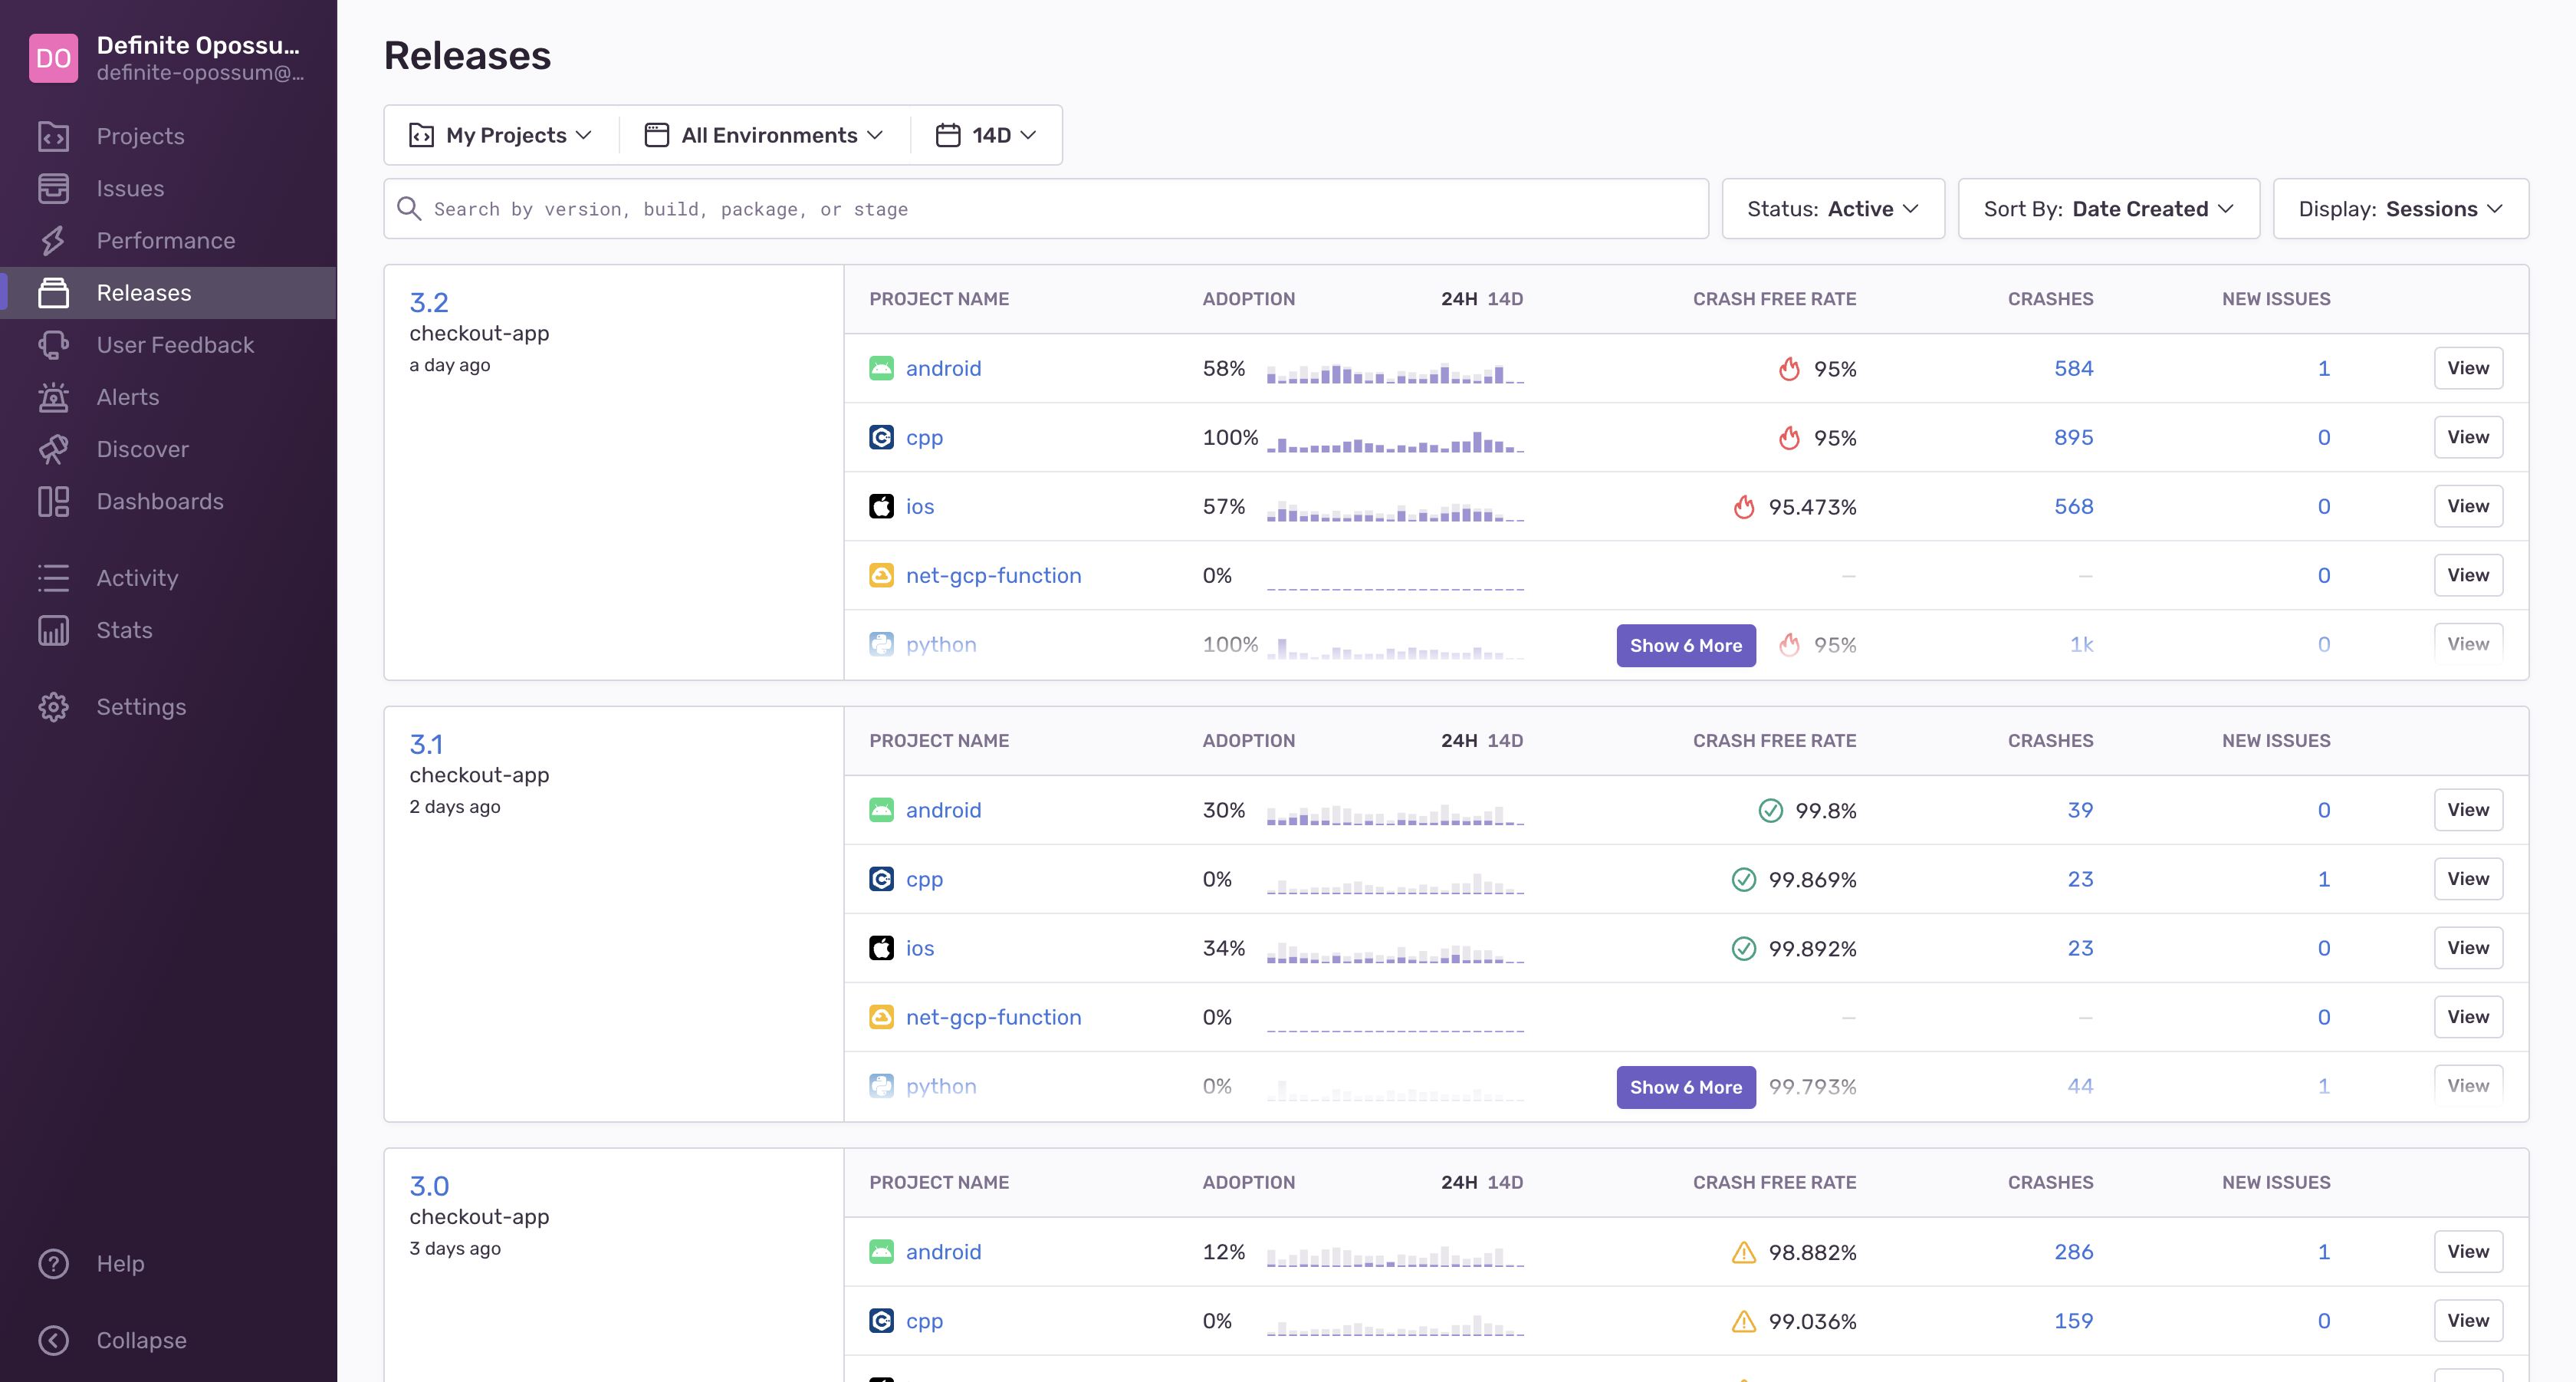Open the release 3.1 version link
The width and height of the screenshot is (2576, 1382).
pyautogui.click(x=426, y=744)
